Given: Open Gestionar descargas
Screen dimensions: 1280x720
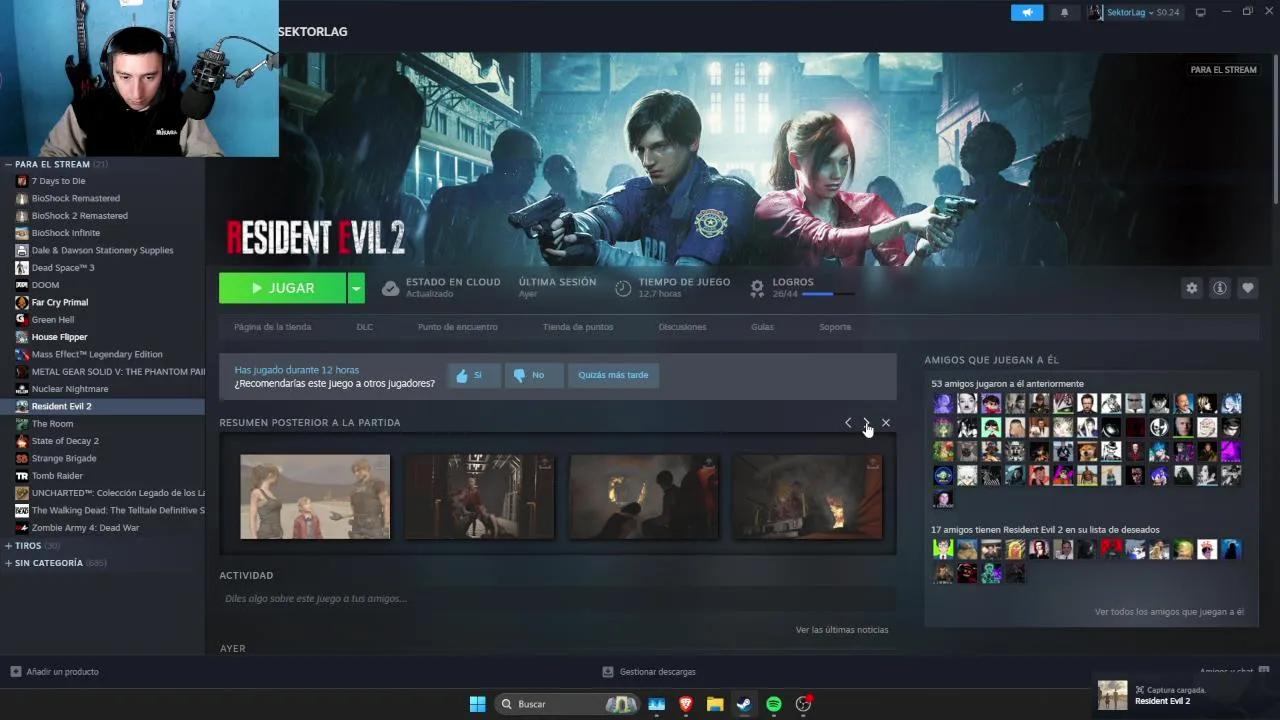Looking at the screenshot, I should pyautogui.click(x=649, y=672).
